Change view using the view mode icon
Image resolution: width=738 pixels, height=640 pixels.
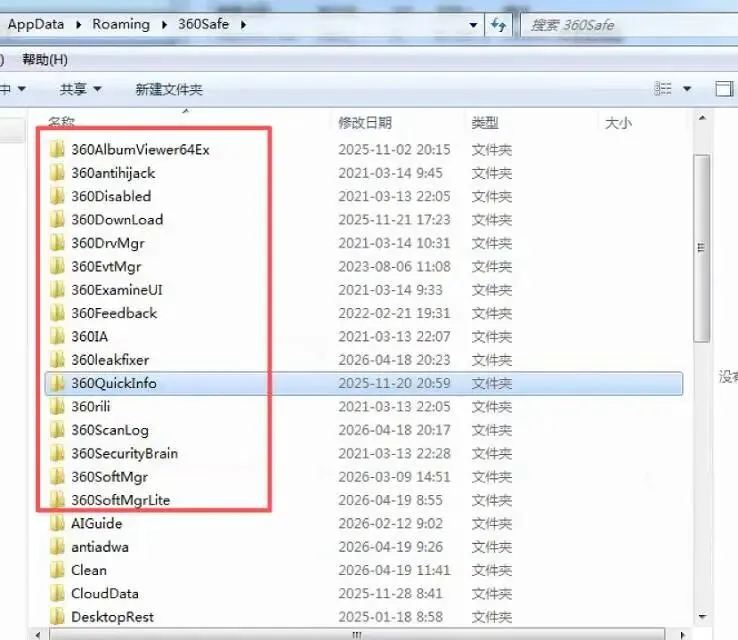point(663,88)
